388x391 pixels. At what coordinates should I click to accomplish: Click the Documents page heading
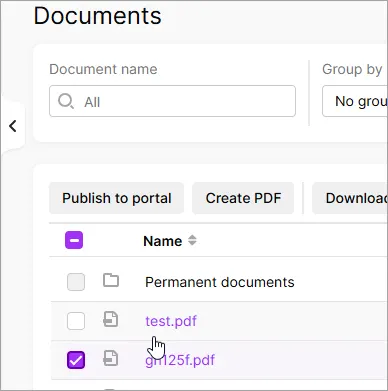[98, 16]
